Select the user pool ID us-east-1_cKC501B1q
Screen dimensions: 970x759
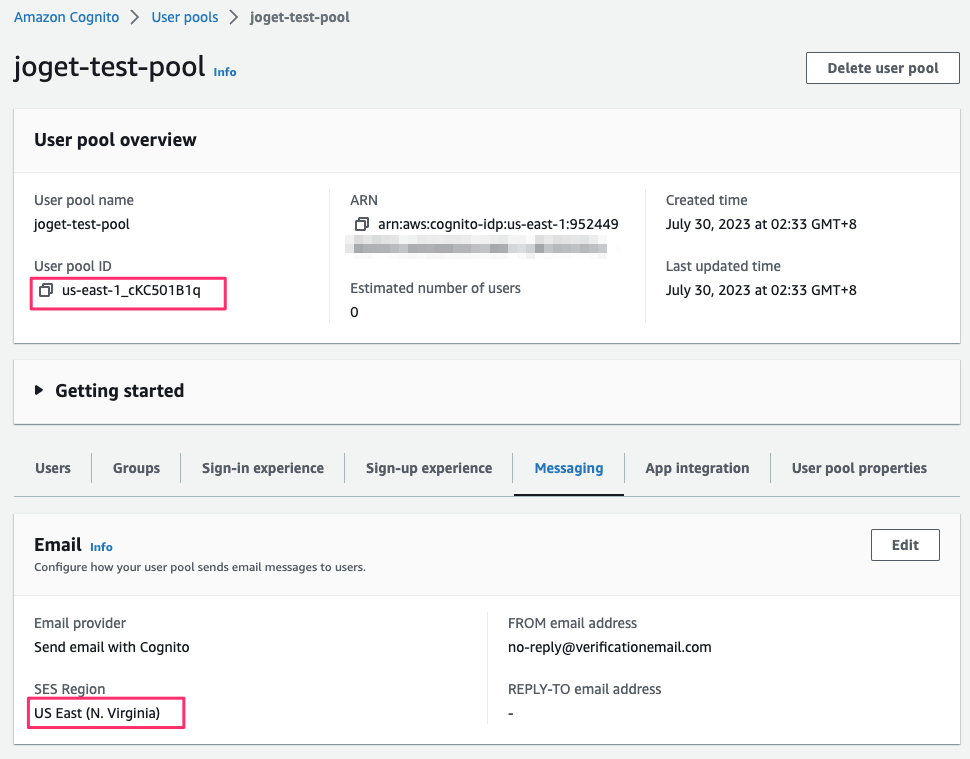tap(131, 290)
